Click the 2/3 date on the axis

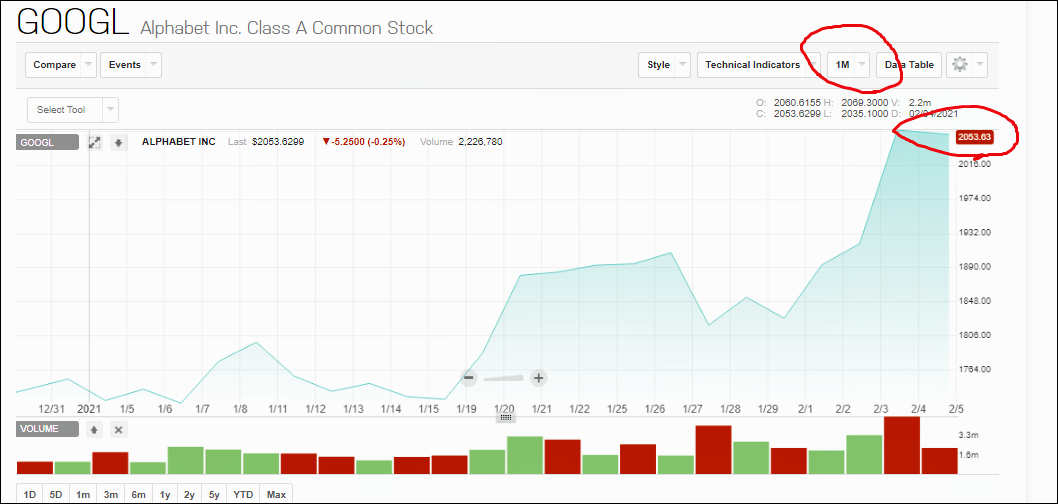click(x=881, y=409)
